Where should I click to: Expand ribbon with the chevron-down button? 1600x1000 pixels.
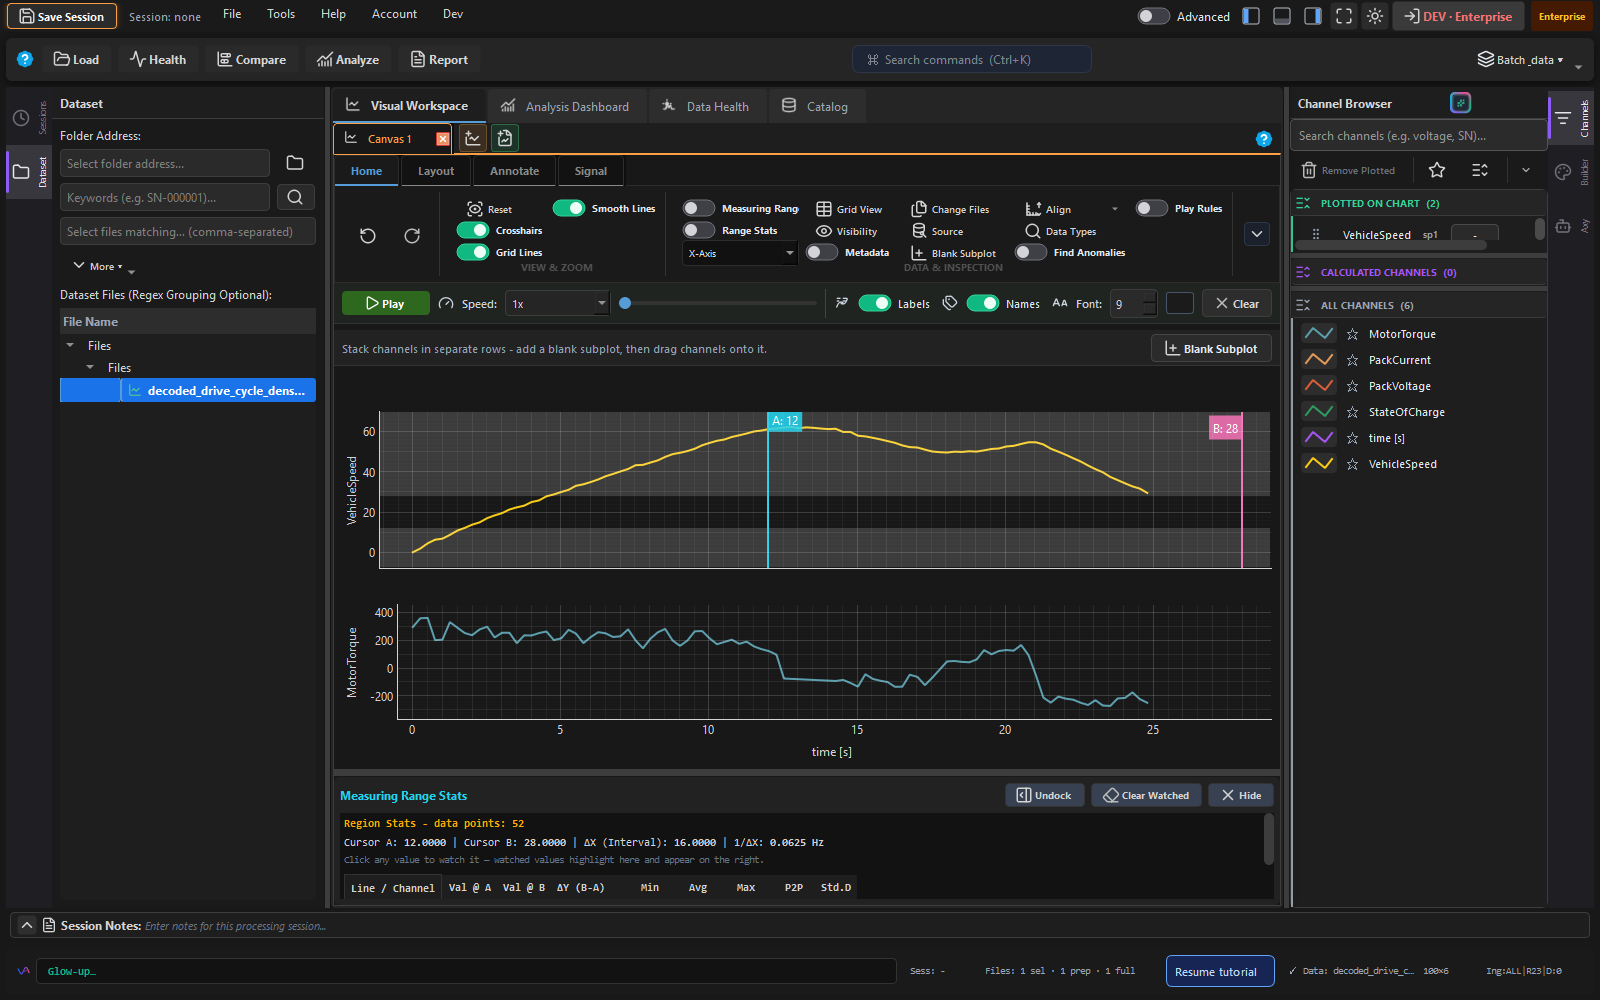pos(1257,234)
